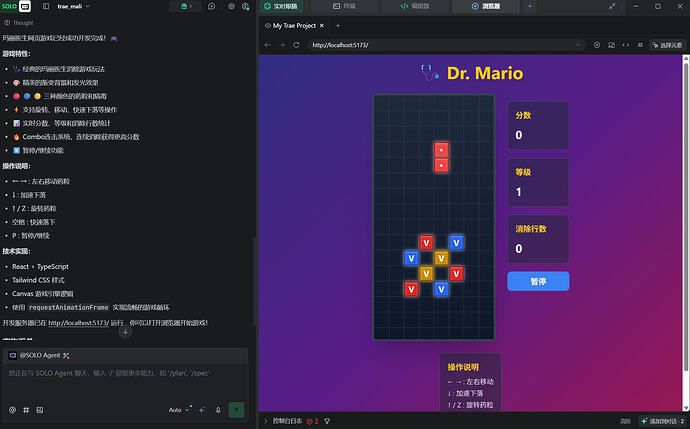
Task: Click the microphone voice input icon
Action: pyautogui.click(x=218, y=410)
